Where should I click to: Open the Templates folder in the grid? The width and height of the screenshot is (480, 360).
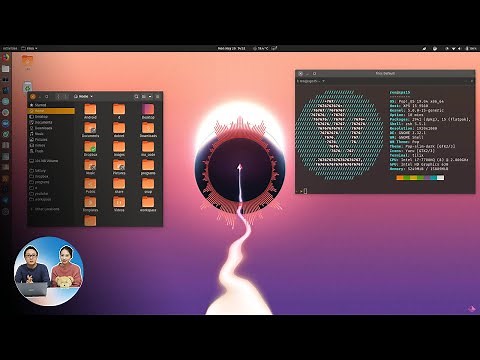[90, 204]
